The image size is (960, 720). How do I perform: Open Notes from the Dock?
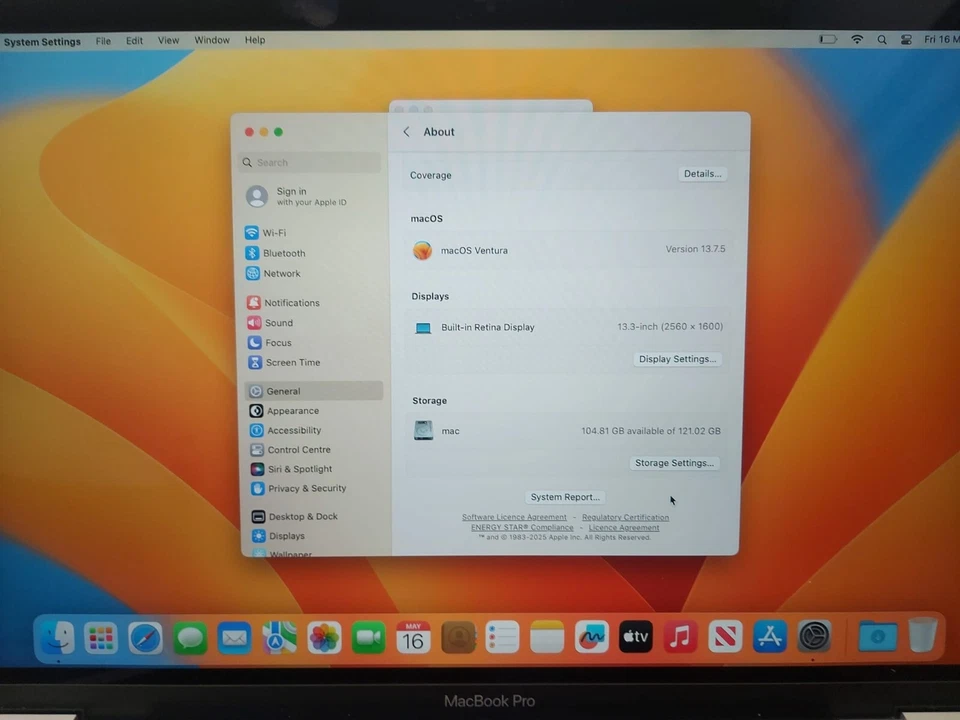547,637
